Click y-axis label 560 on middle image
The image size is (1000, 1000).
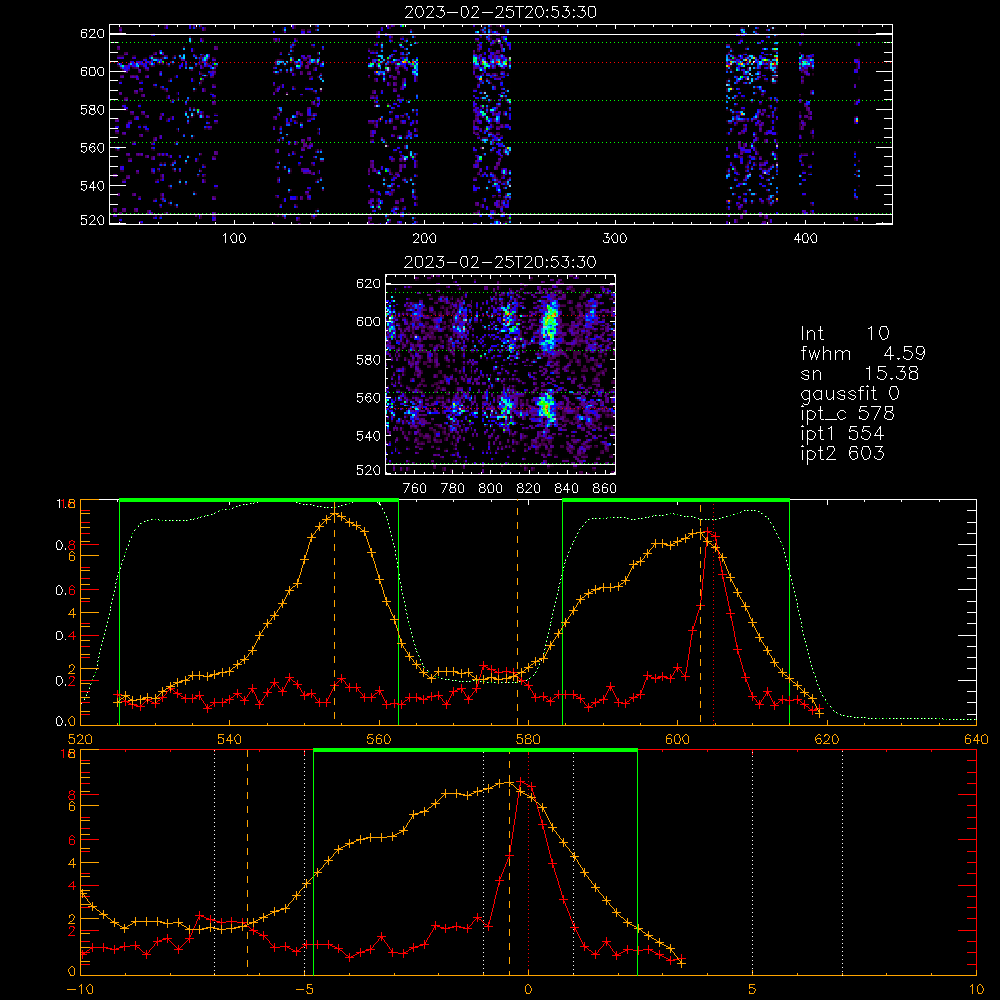(x=368, y=398)
